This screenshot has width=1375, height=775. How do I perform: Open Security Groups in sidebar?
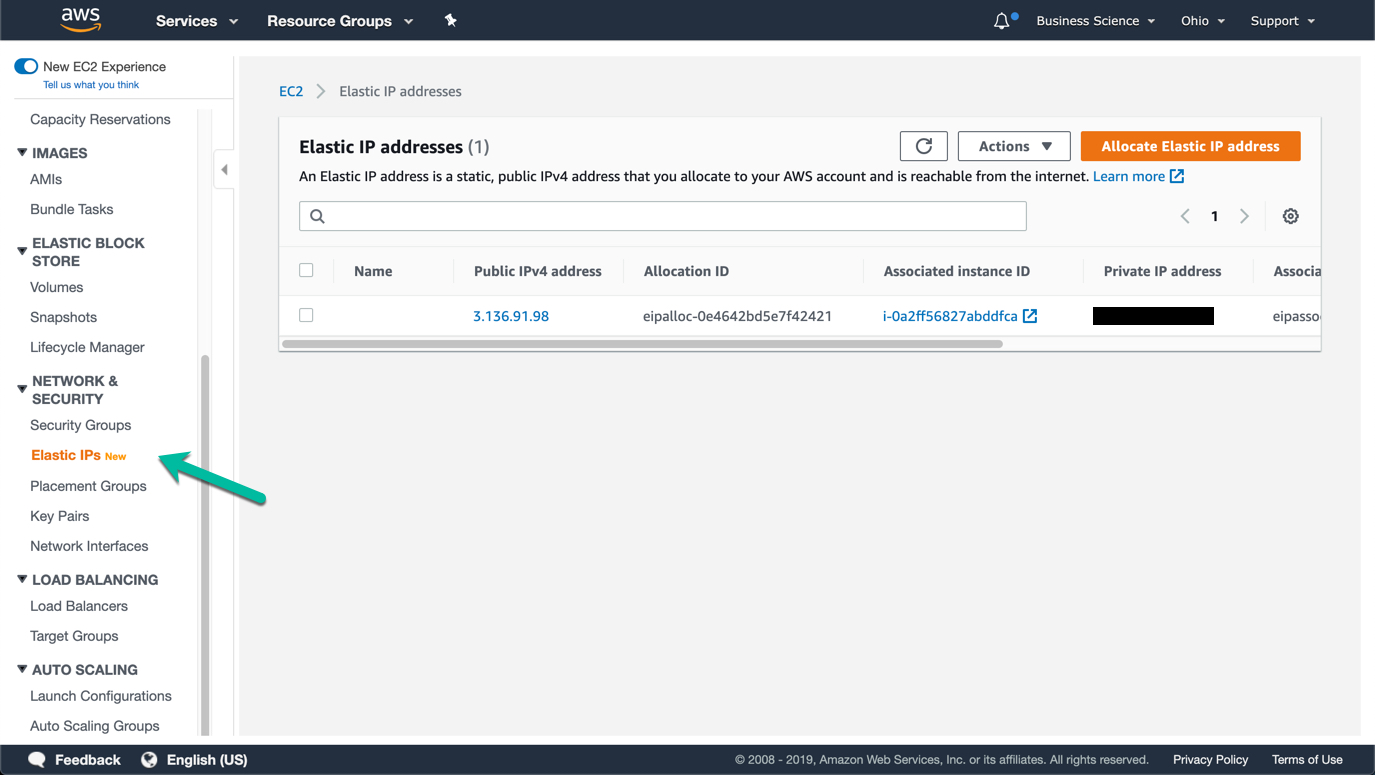[81, 425]
